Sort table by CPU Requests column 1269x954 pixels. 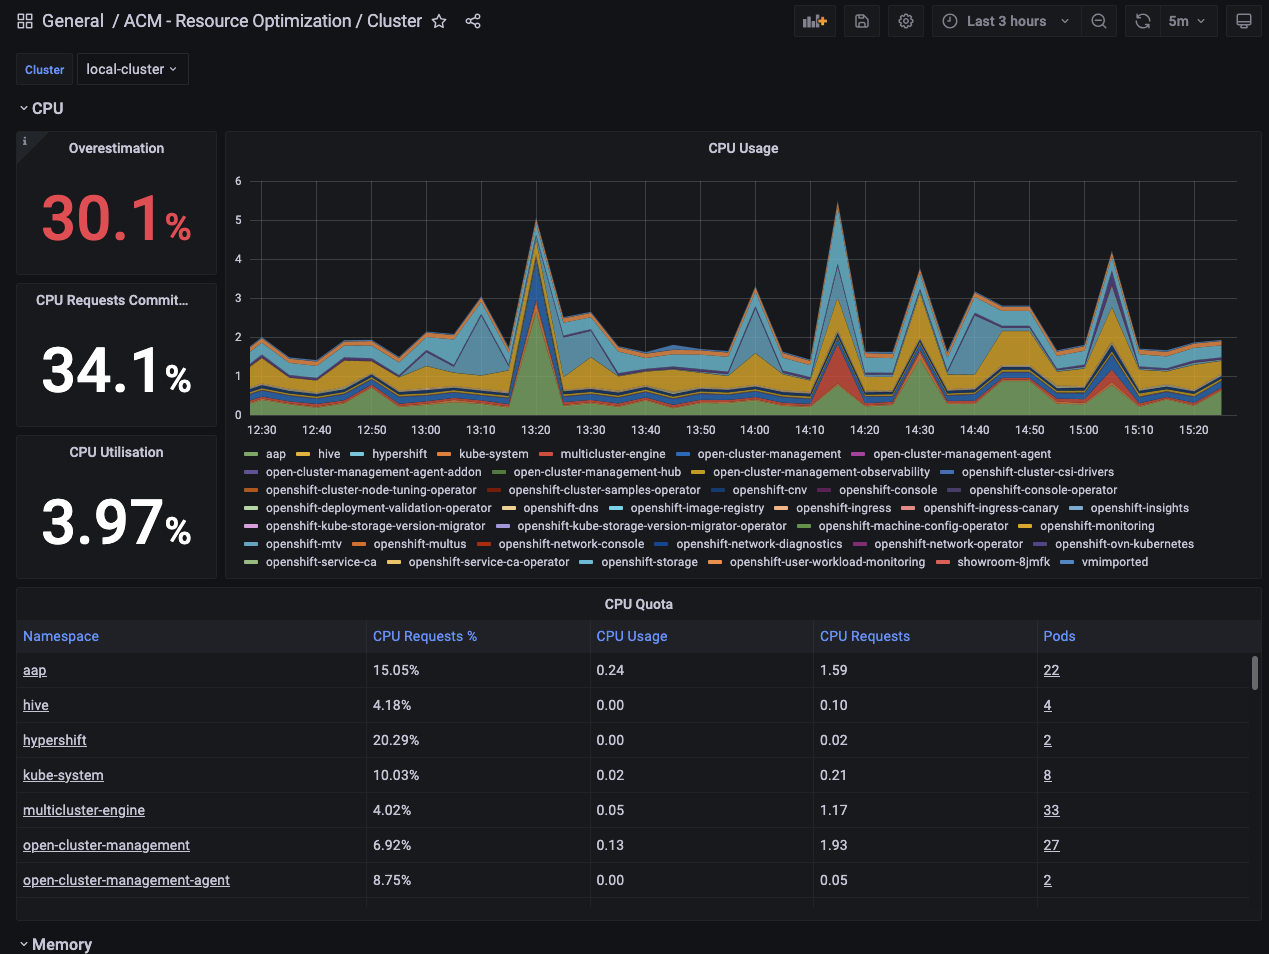pyautogui.click(x=865, y=636)
